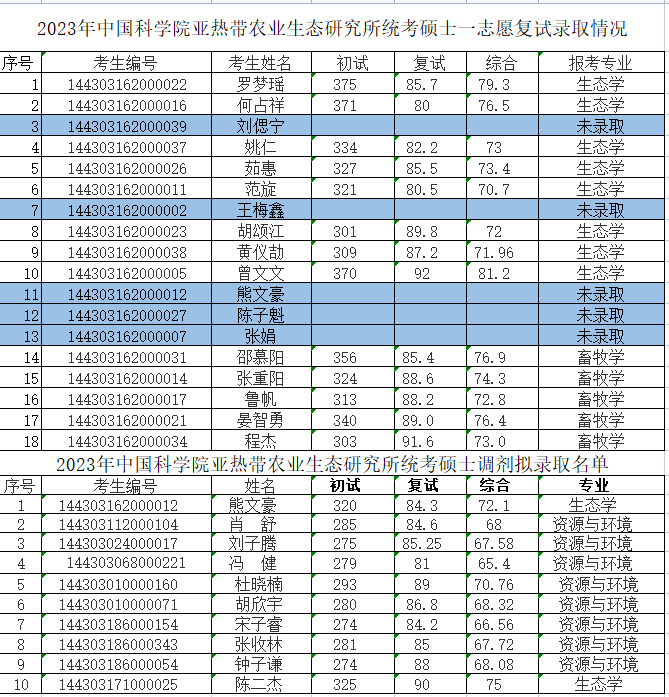Screen dimensions: 669x697
Task: Select the name cell 刘子腾
Action: 252,544
